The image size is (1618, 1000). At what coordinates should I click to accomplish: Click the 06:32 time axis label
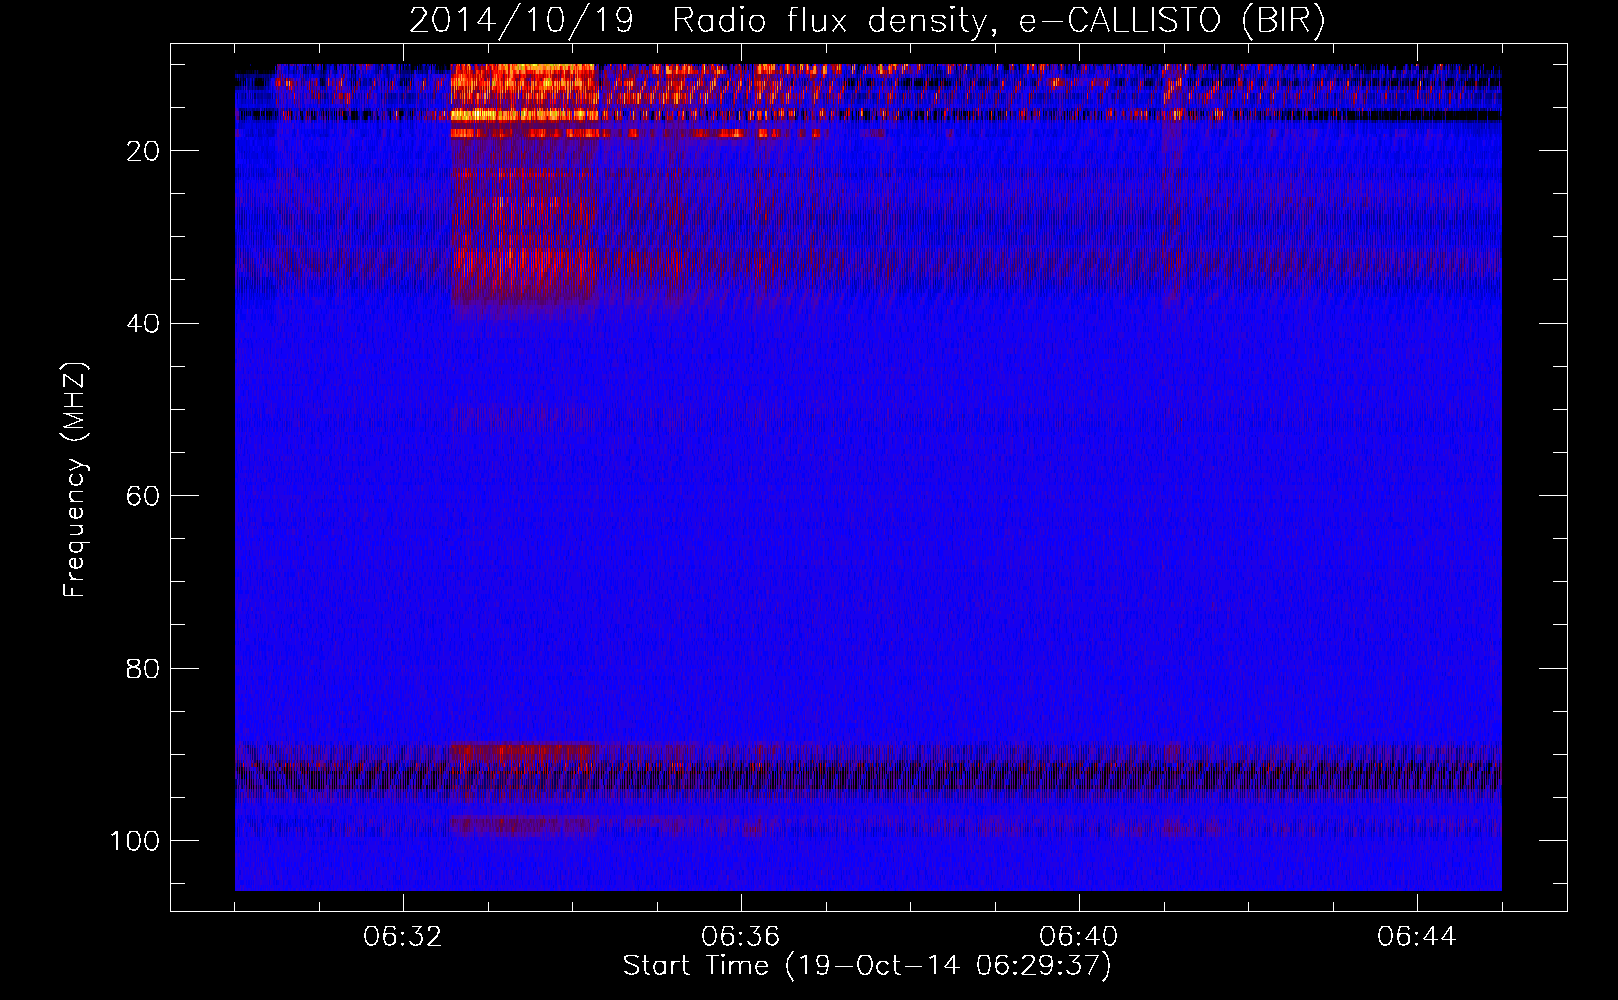coord(403,937)
